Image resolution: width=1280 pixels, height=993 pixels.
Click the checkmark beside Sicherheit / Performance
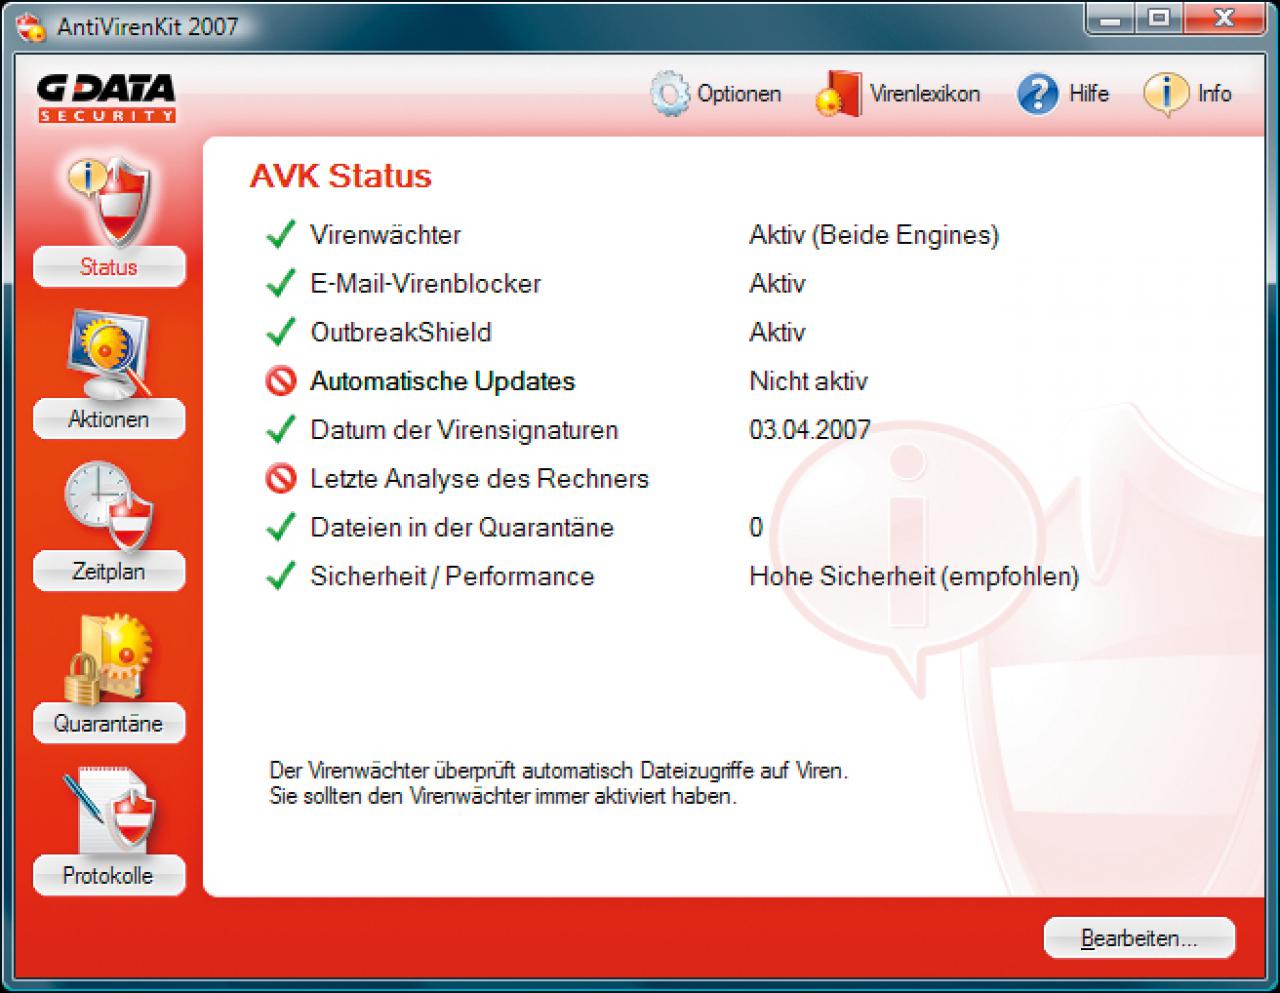coord(281,576)
